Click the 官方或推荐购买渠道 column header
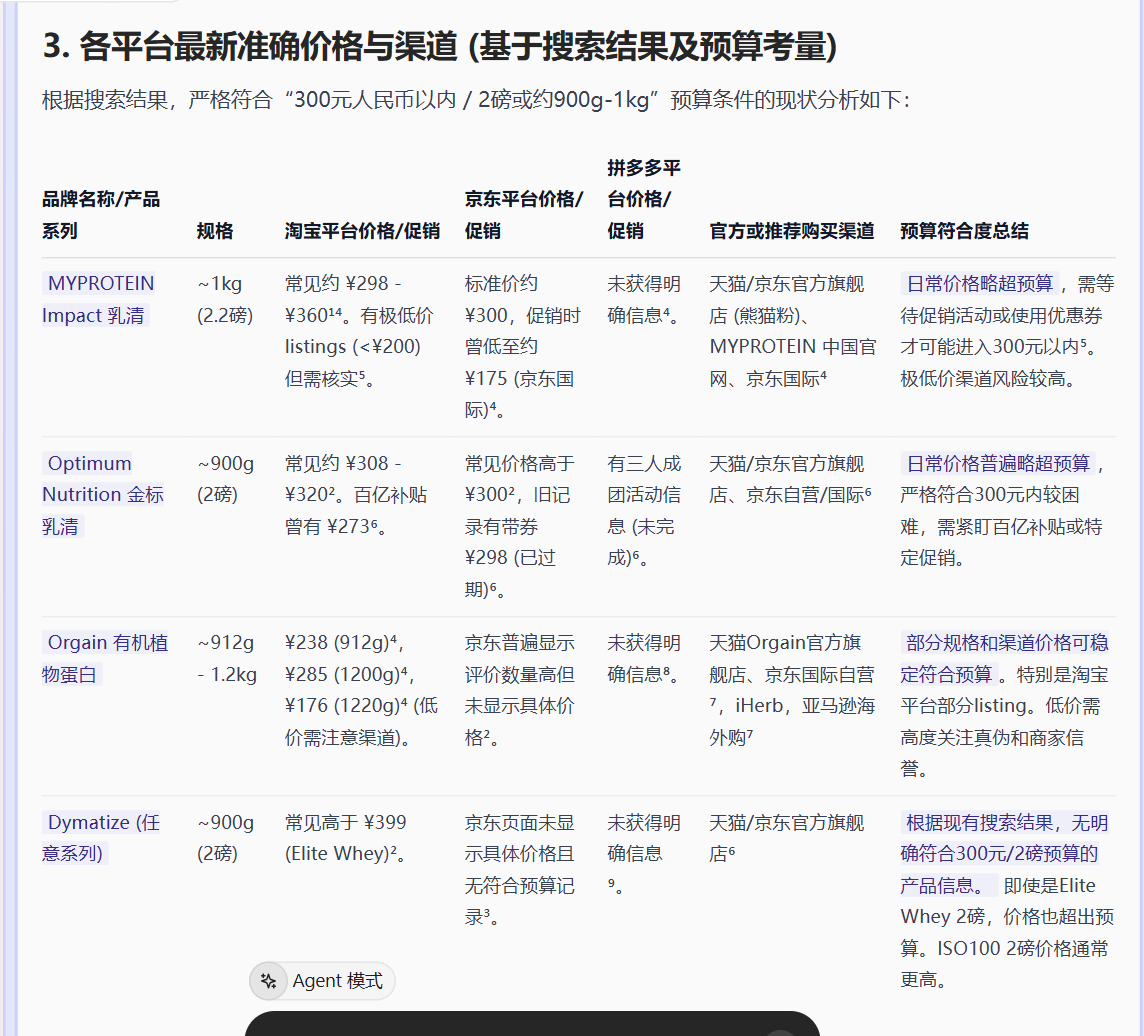Screen dimensions: 1144x1036 point(791,231)
